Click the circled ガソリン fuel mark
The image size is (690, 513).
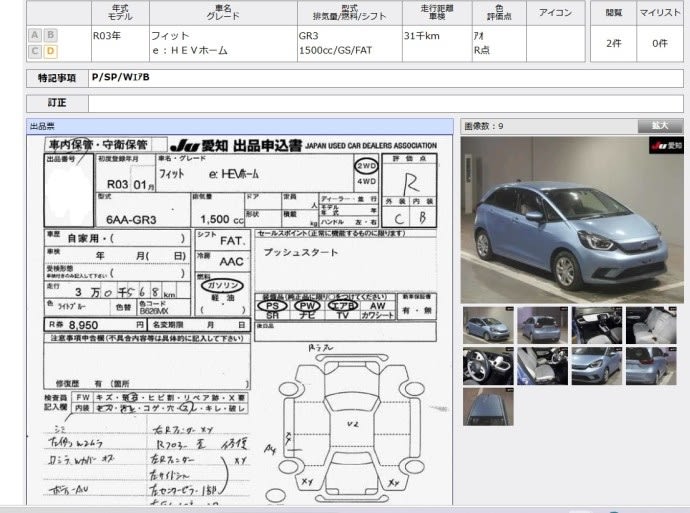[222, 286]
